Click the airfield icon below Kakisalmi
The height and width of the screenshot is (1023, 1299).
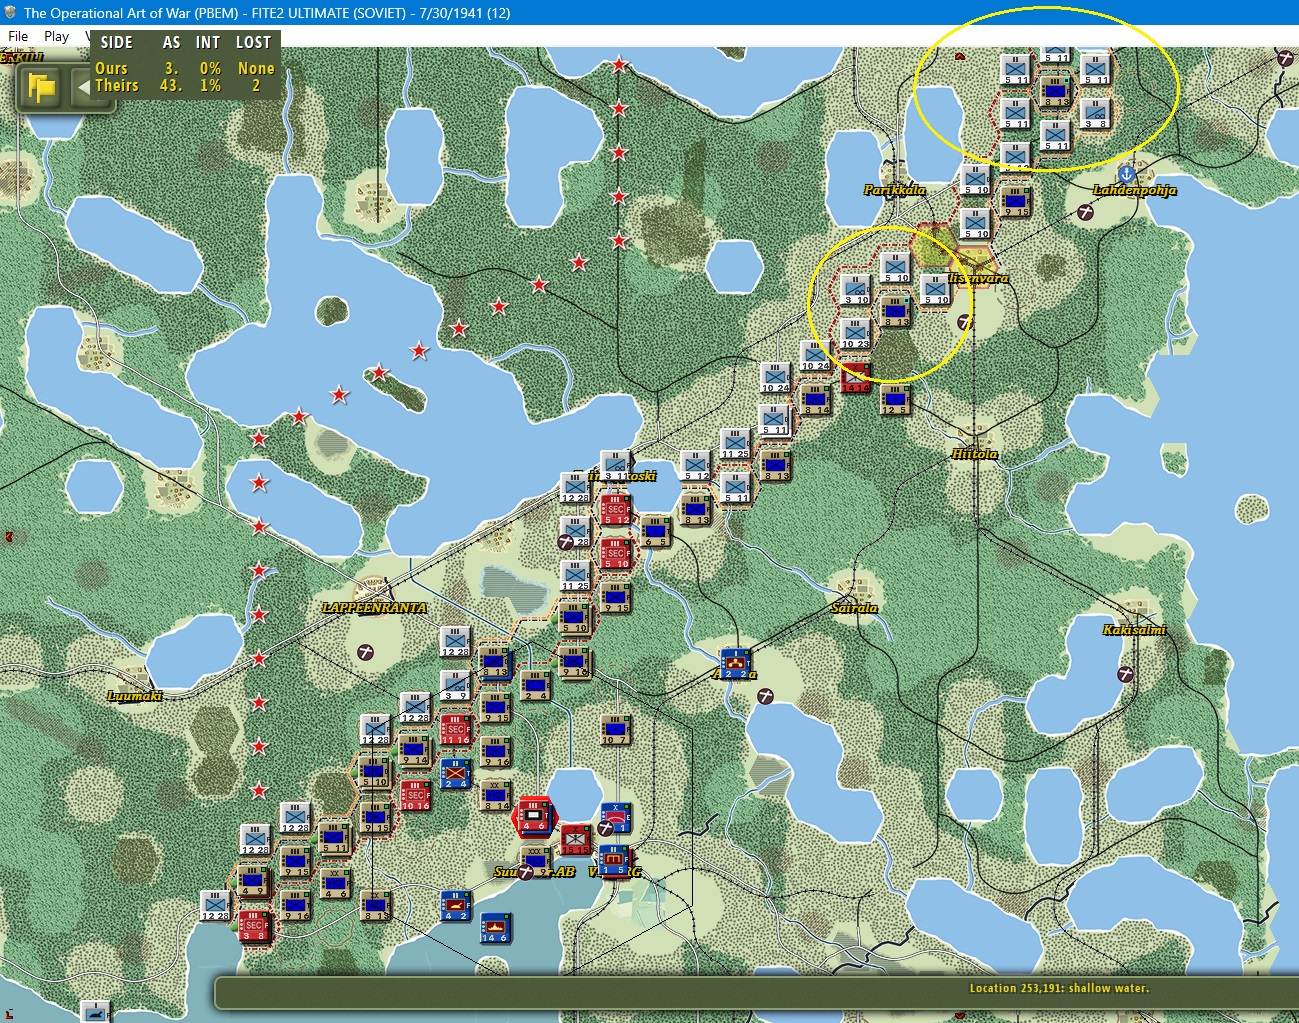[x=1126, y=674]
